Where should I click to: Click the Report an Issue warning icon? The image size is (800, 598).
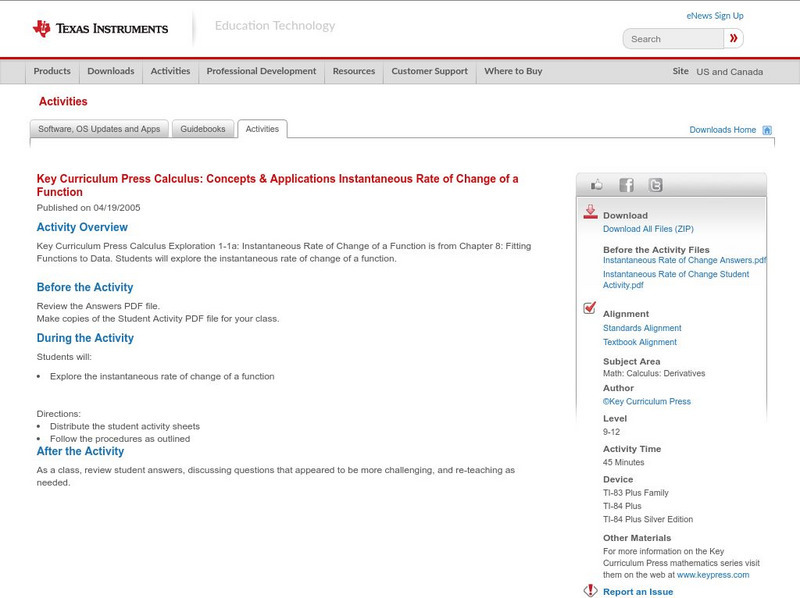pyautogui.click(x=589, y=590)
